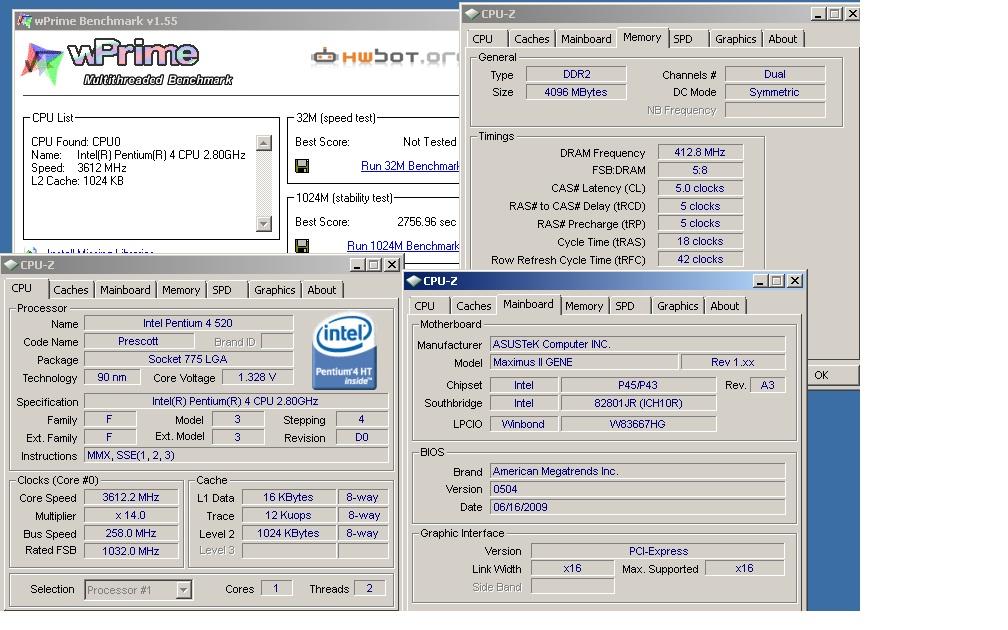This screenshot has height=630, width=1008.
Task: Click BIOS brand American Megatrends Inc.
Action: pos(637,471)
